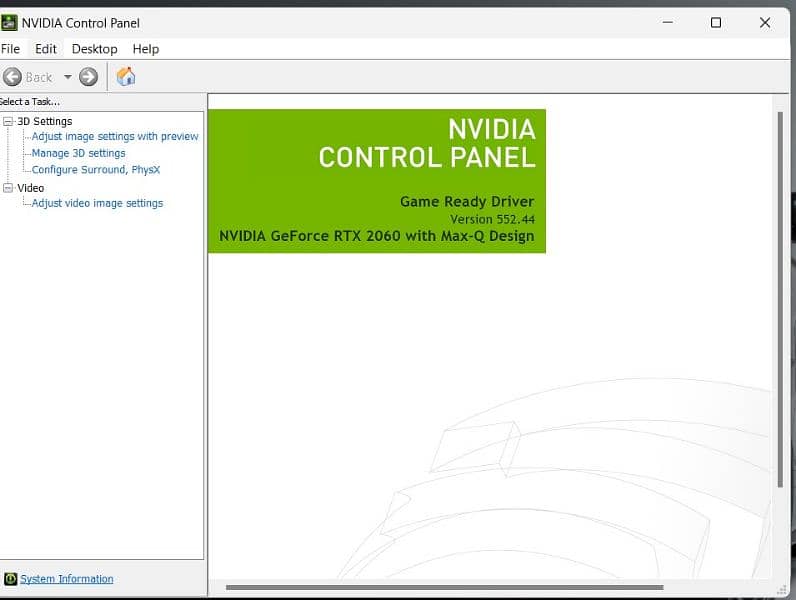Open the File menu
Image resolution: width=796 pixels, height=600 pixels.
10,48
